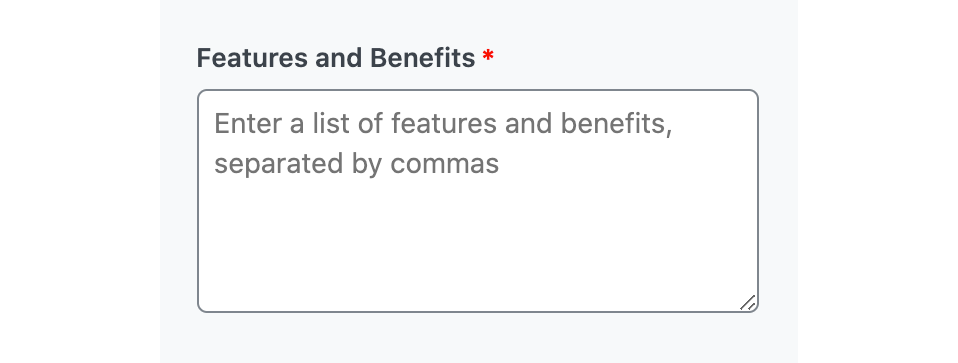
Task: Place cursor at start of features textarea
Action: (216, 124)
